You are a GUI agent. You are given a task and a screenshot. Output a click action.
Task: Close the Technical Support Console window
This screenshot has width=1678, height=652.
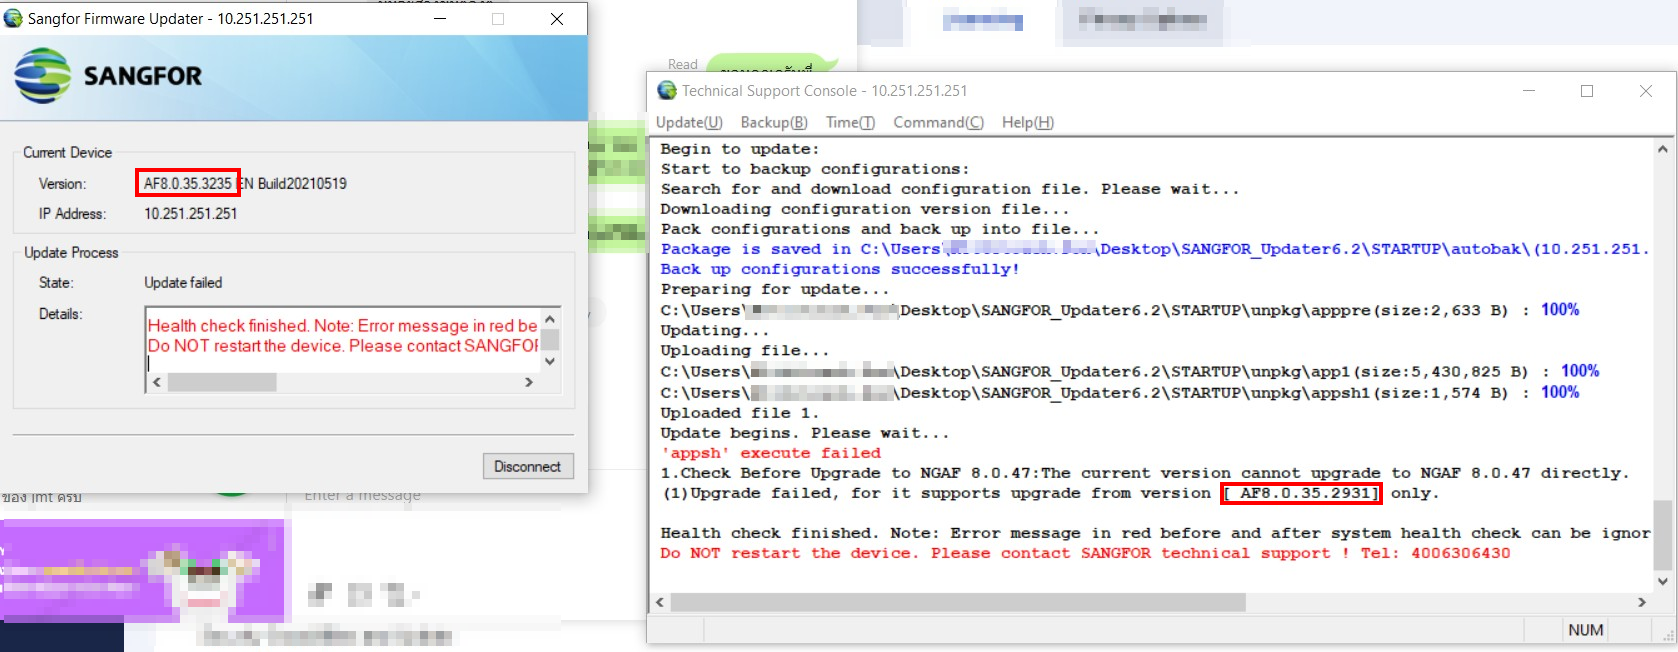coord(1645,91)
